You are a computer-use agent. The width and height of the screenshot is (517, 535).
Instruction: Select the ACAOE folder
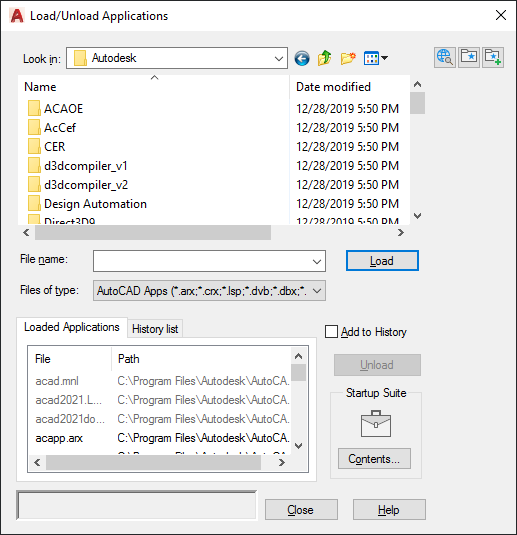pyautogui.click(x=55, y=109)
